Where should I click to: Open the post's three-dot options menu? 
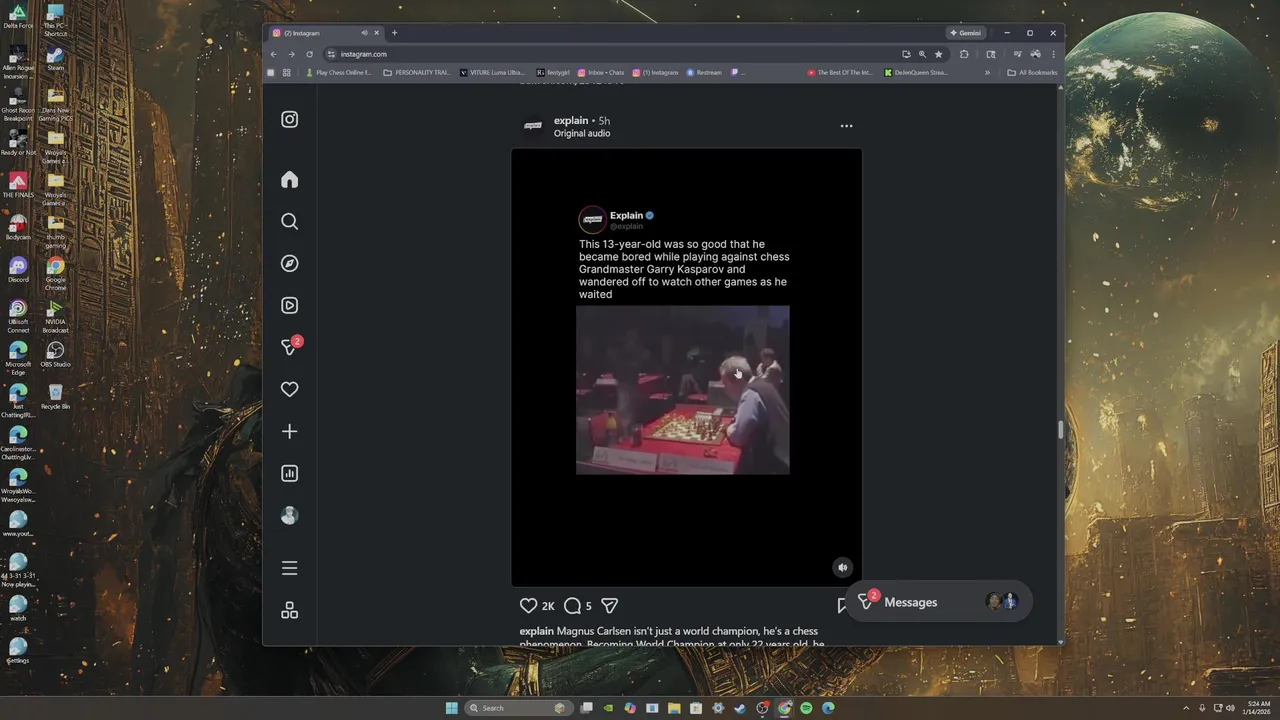pyautogui.click(x=846, y=126)
